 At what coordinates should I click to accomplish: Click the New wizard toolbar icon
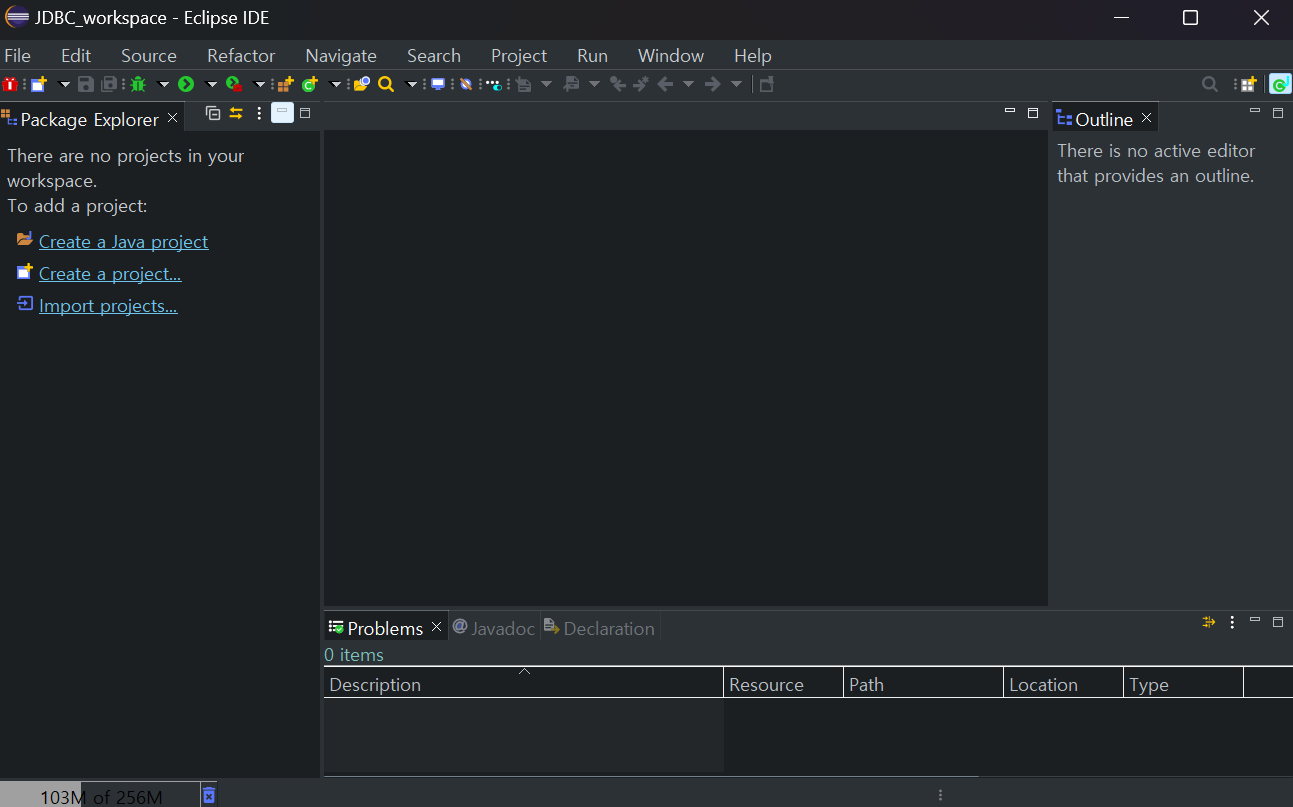pos(39,85)
